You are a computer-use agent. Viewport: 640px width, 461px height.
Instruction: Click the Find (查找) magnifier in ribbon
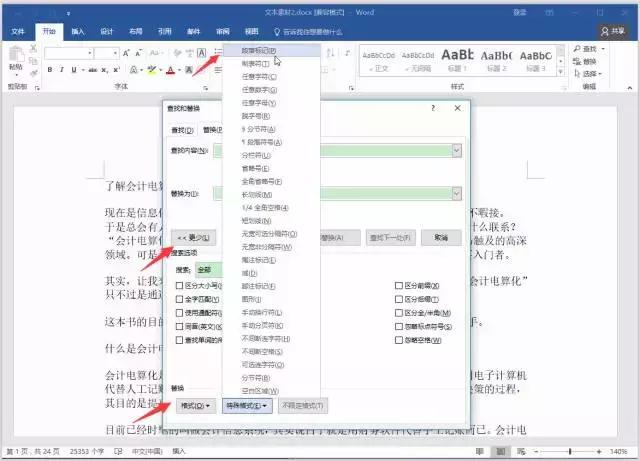coord(577,49)
